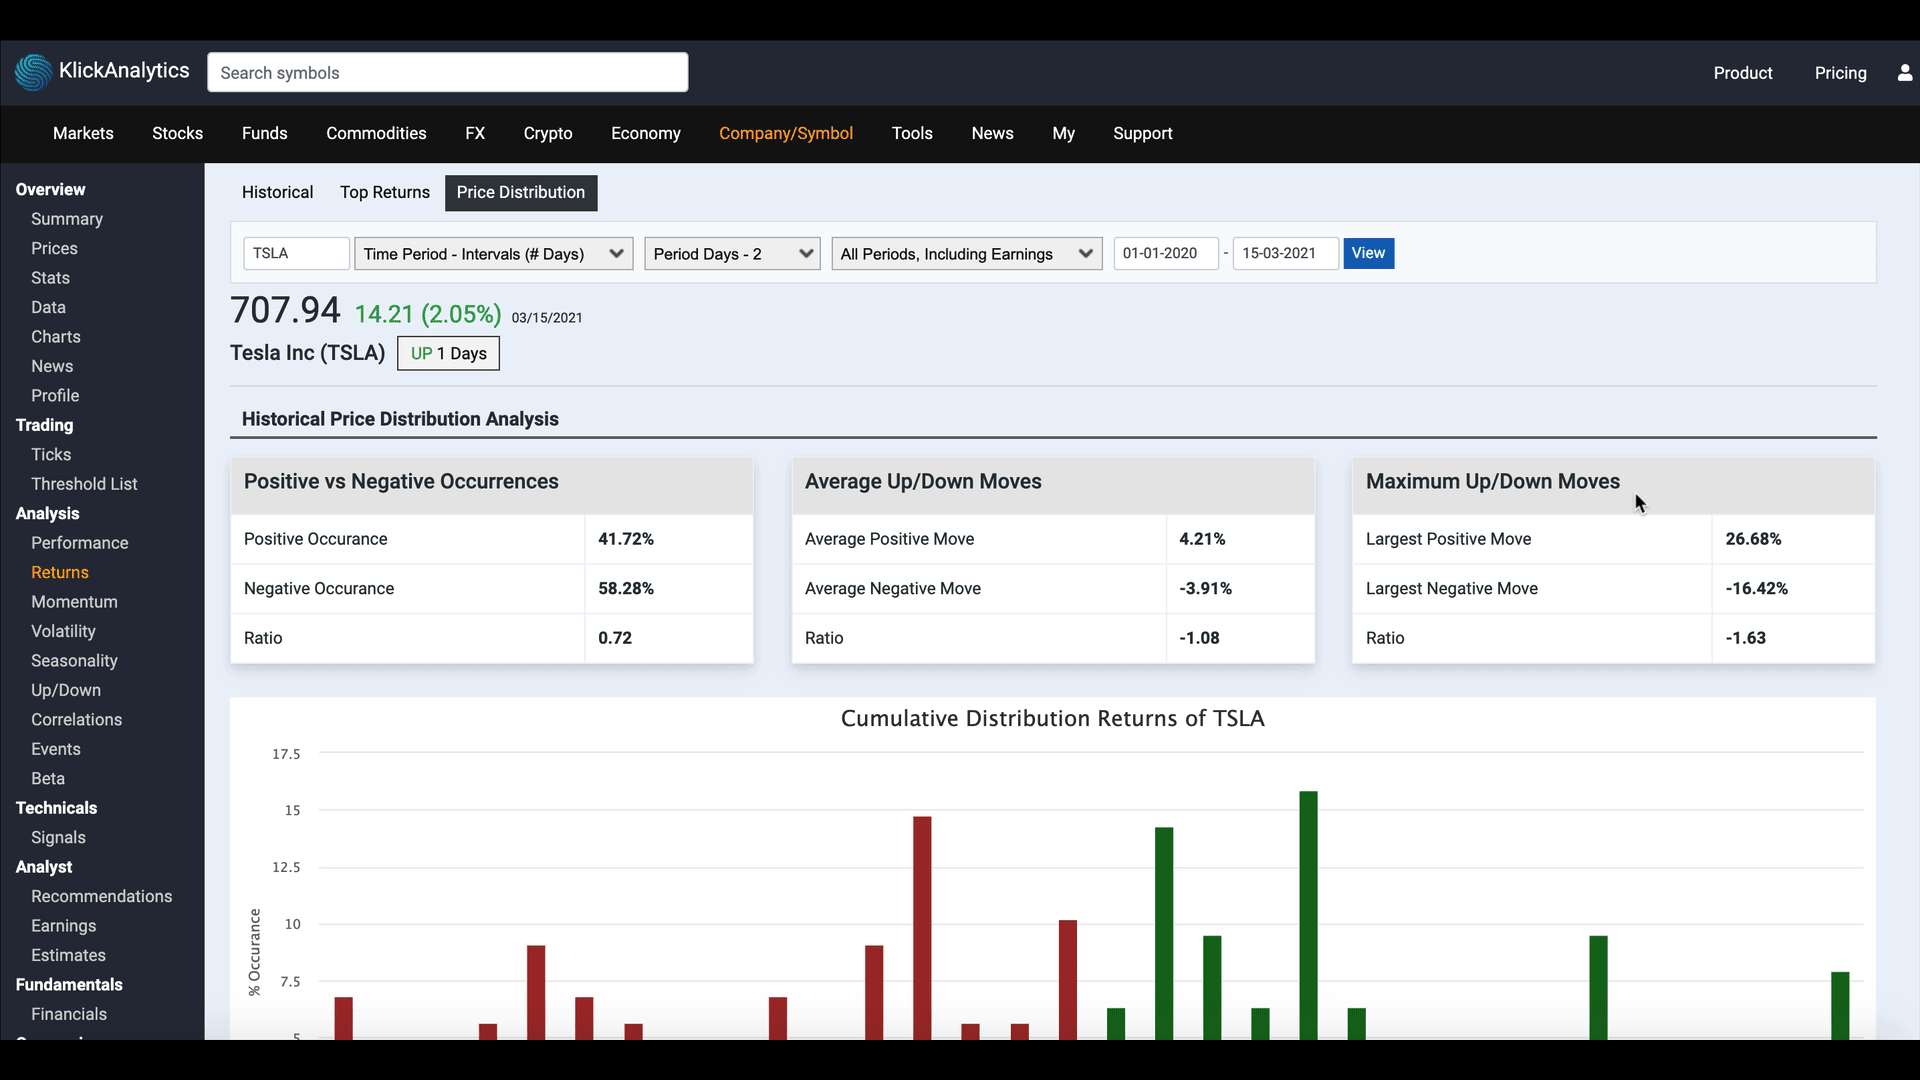
Task: Select Returns in the sidebar
Action: click(60, 572)
